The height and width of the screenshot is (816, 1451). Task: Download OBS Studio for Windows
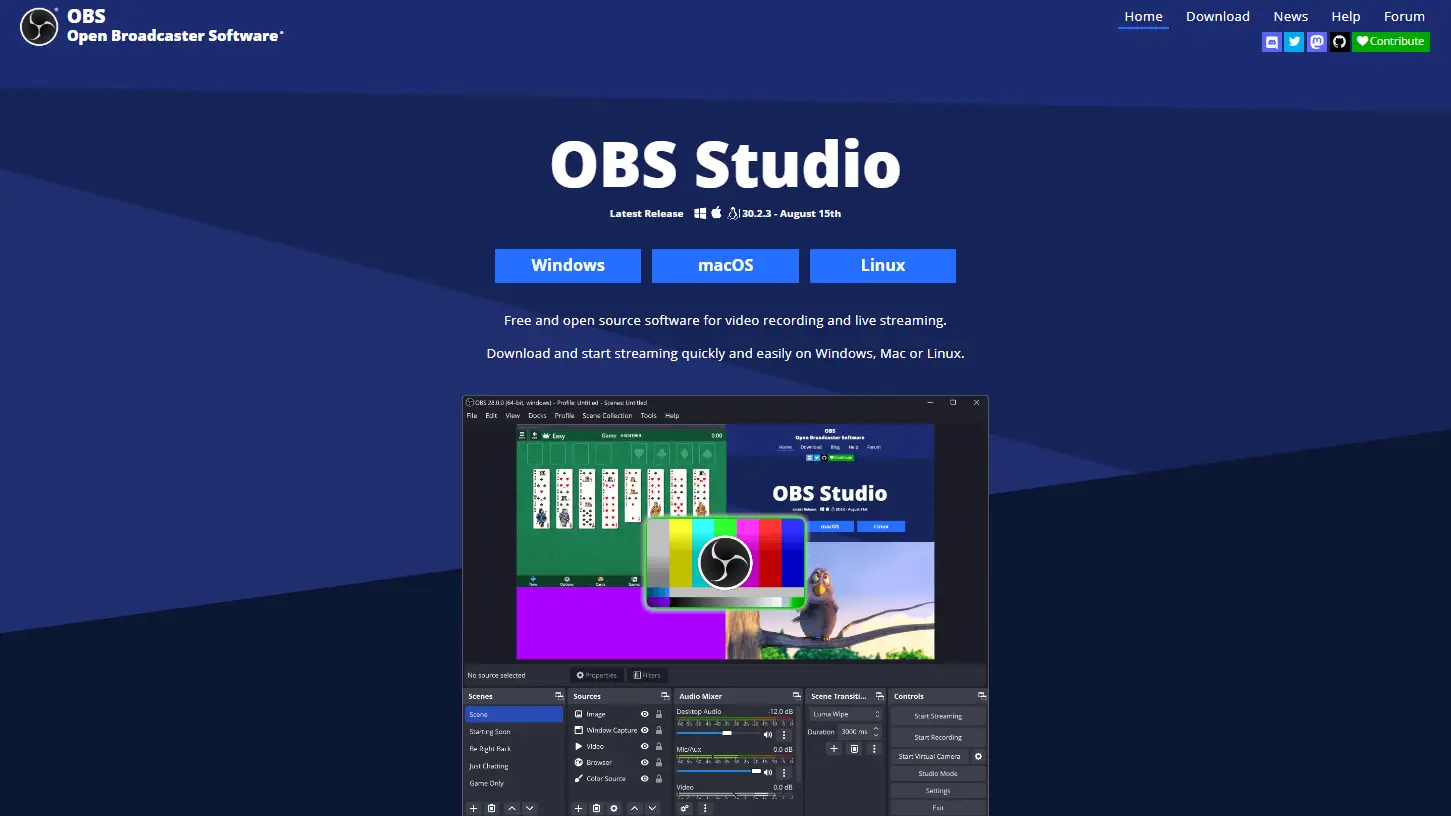[568, 266]
